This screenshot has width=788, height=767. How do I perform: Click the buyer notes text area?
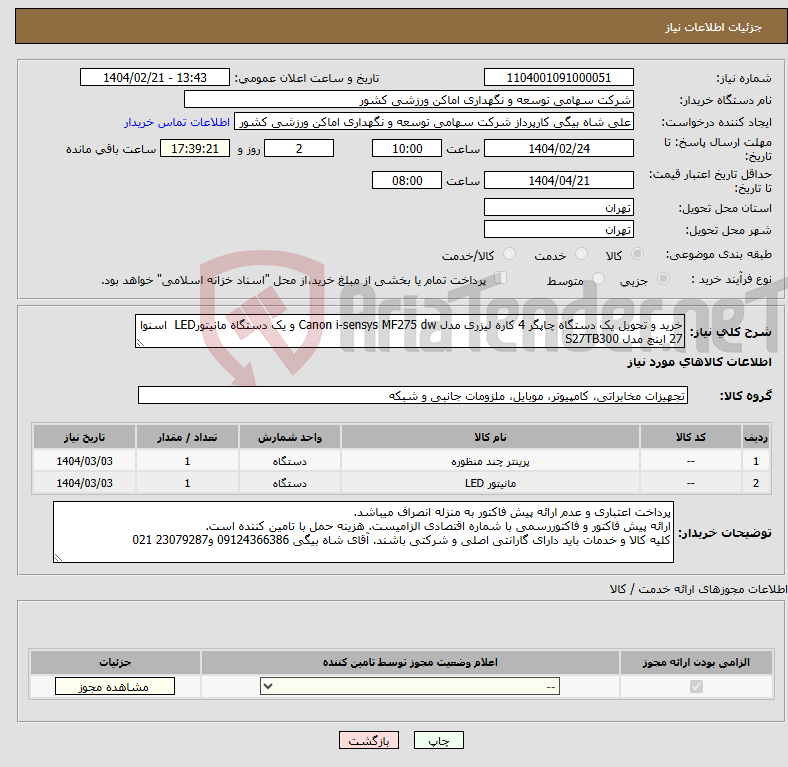click(363, 532)
